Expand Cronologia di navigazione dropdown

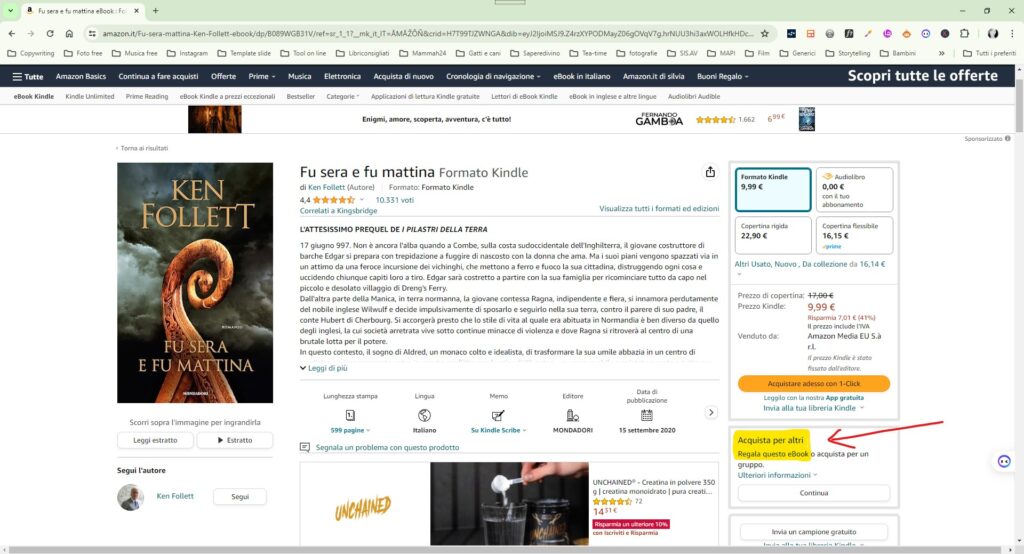493,76
